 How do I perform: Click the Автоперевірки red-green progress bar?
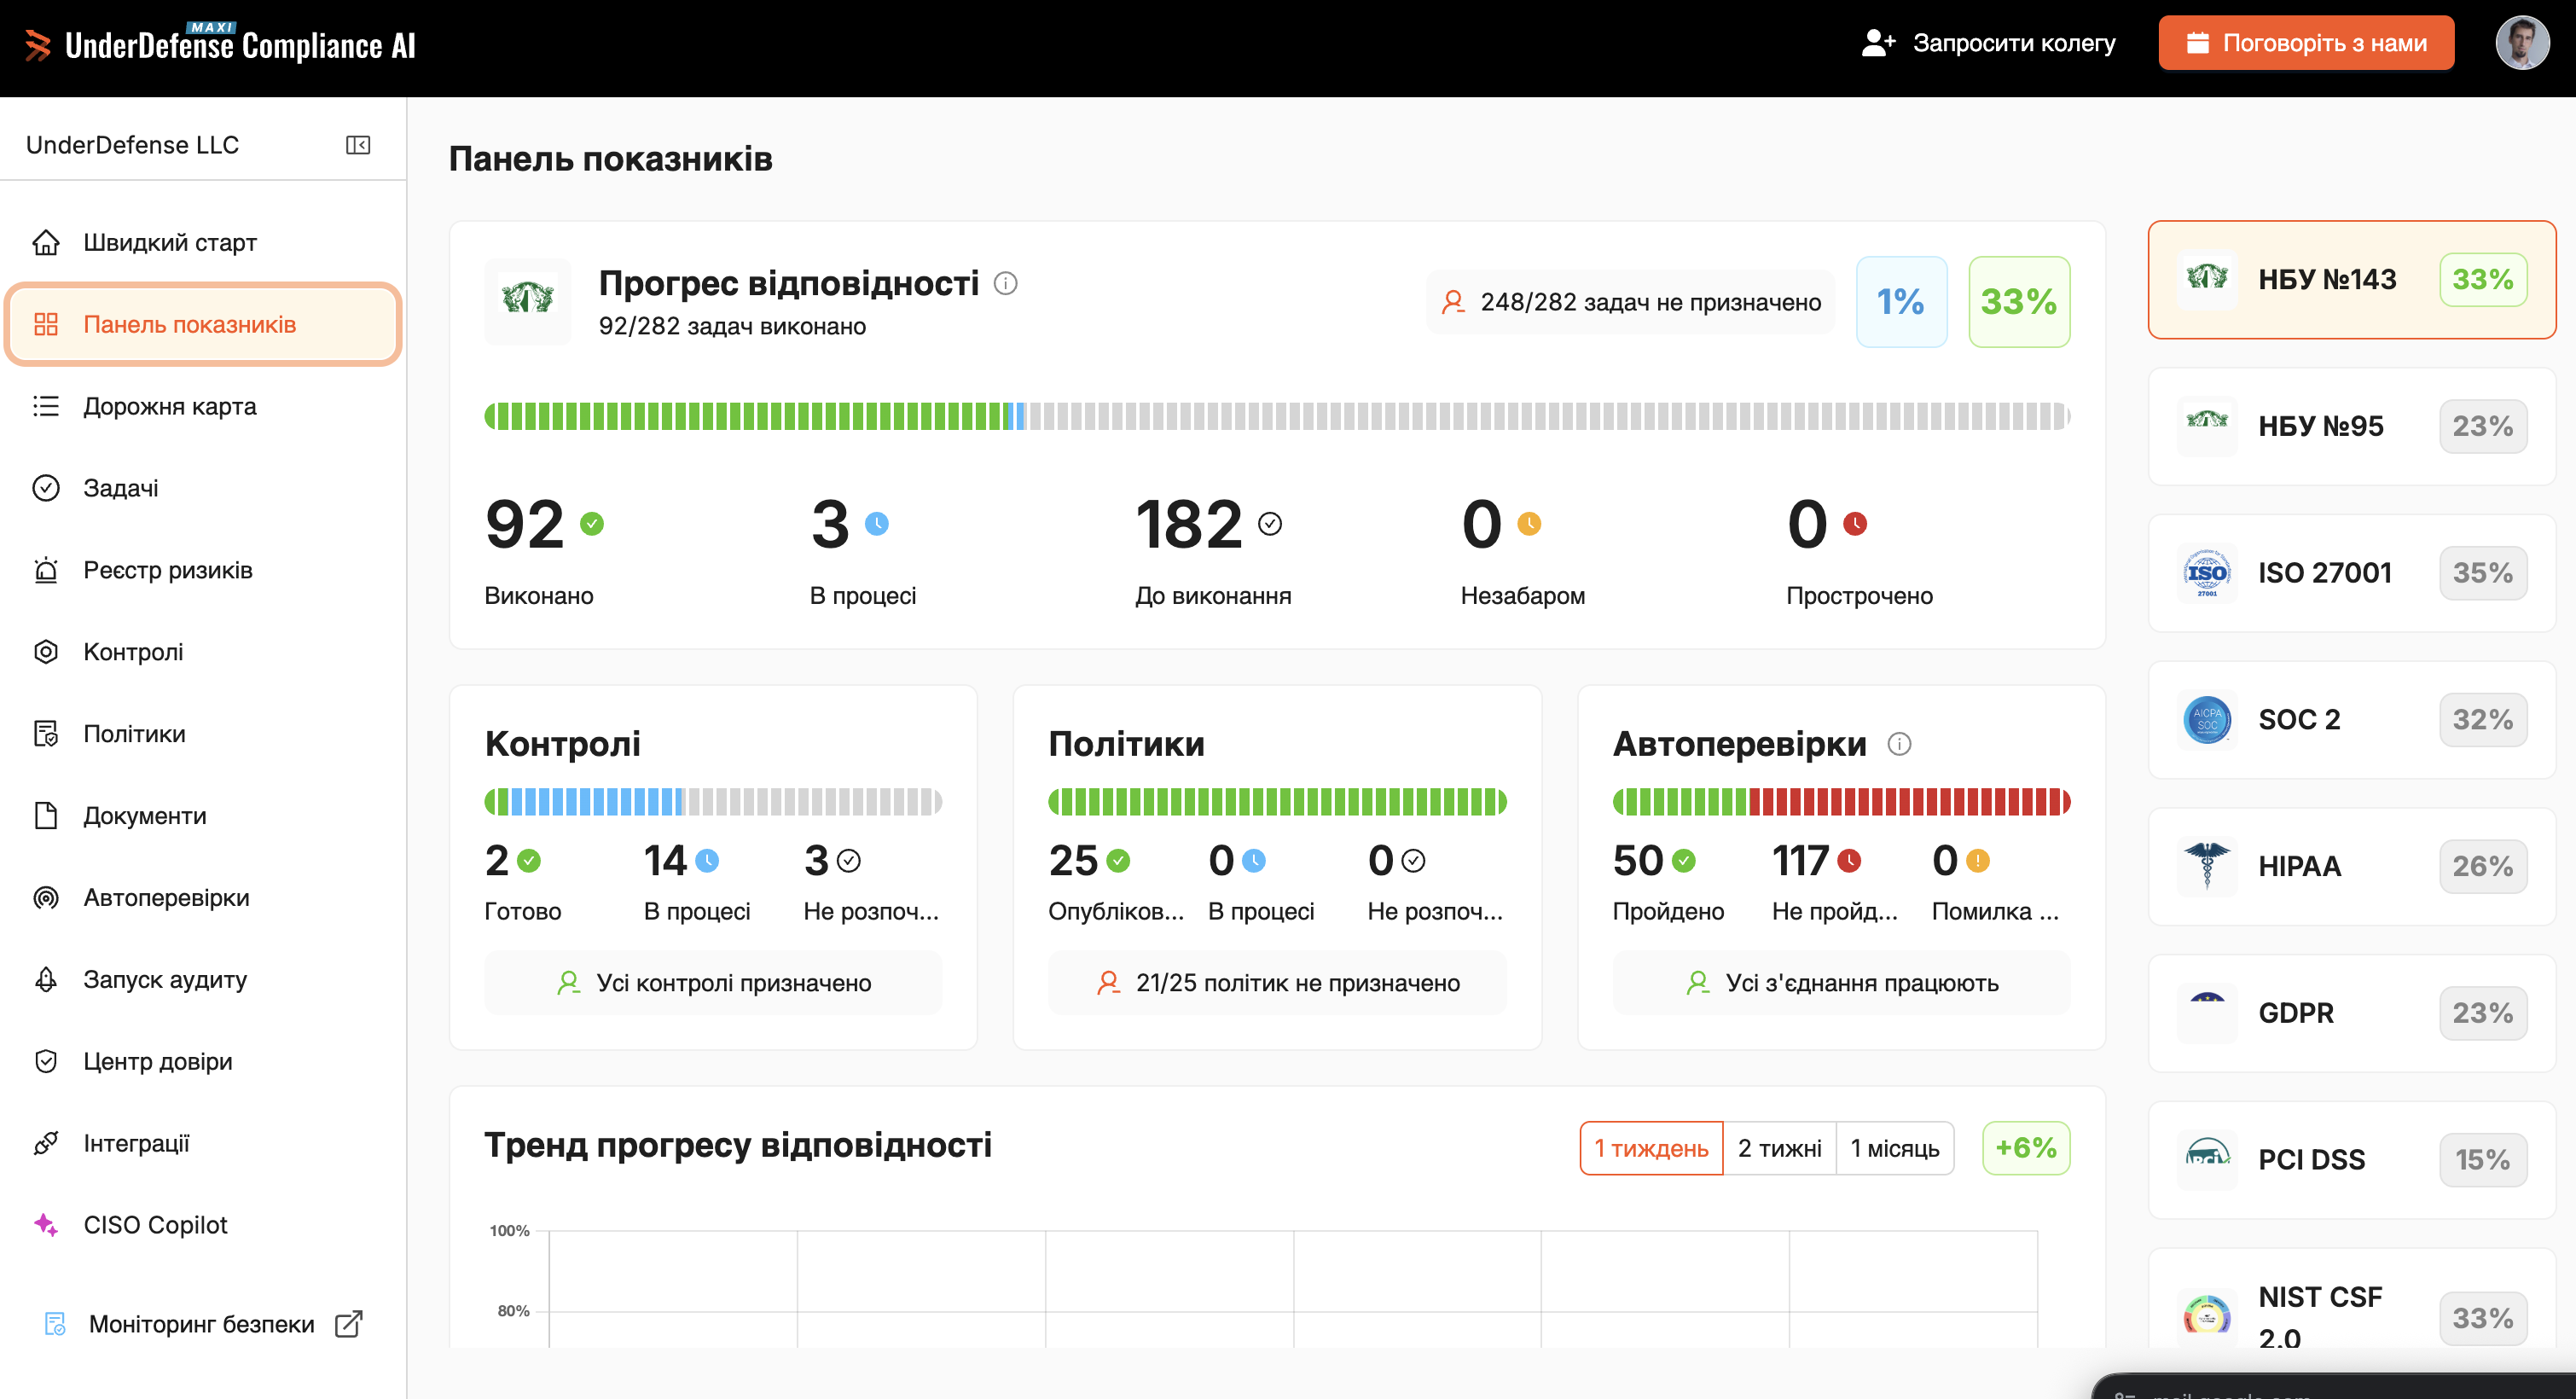click(1841, 802)
